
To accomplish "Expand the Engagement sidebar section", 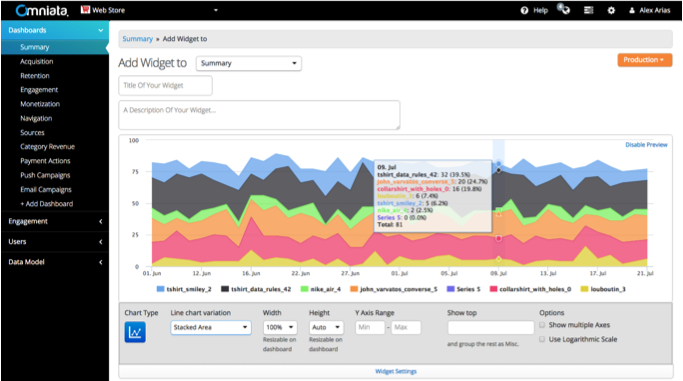I will coord(55,221).
